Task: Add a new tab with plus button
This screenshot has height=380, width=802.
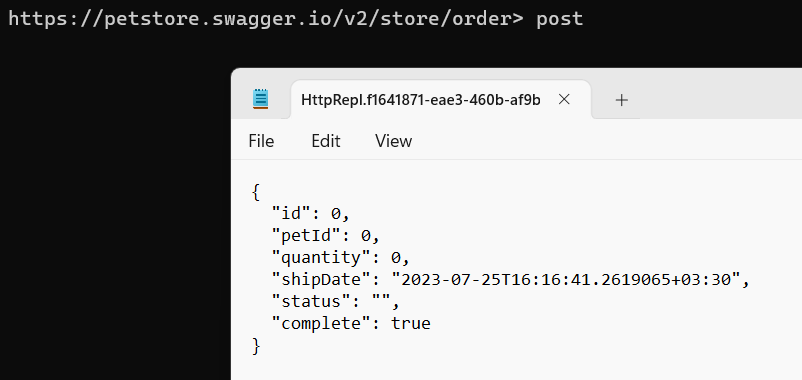Action: point(621,100)
